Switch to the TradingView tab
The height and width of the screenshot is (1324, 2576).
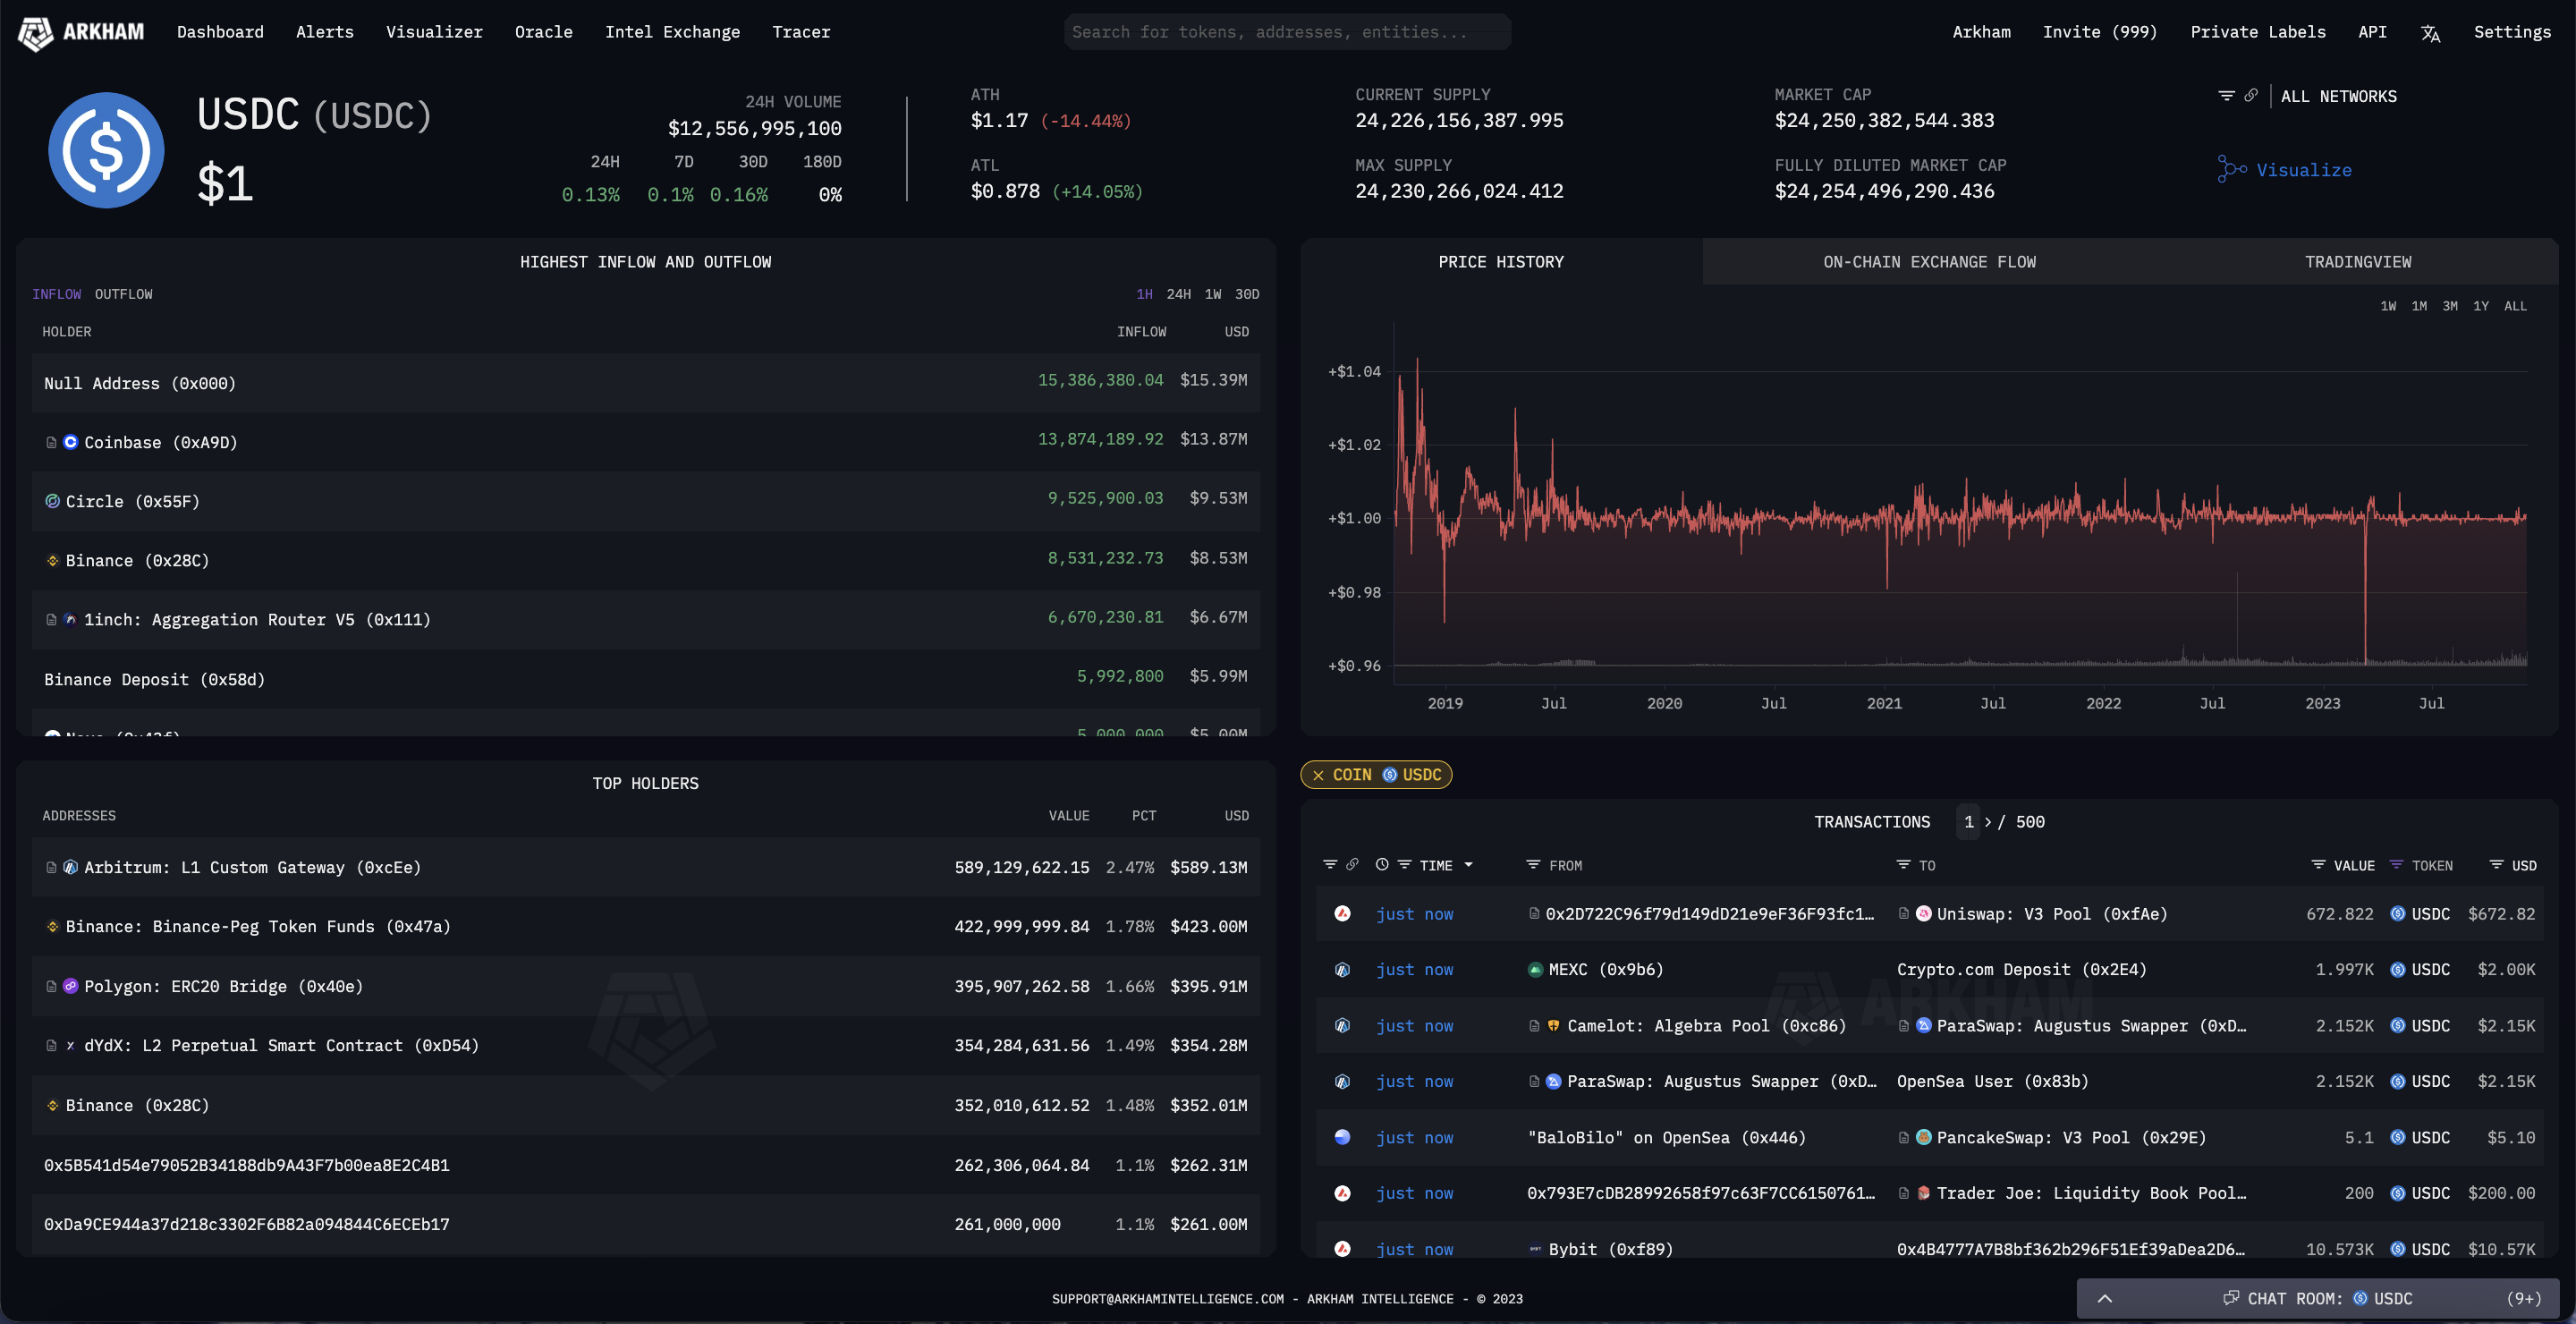(2357, 261)
